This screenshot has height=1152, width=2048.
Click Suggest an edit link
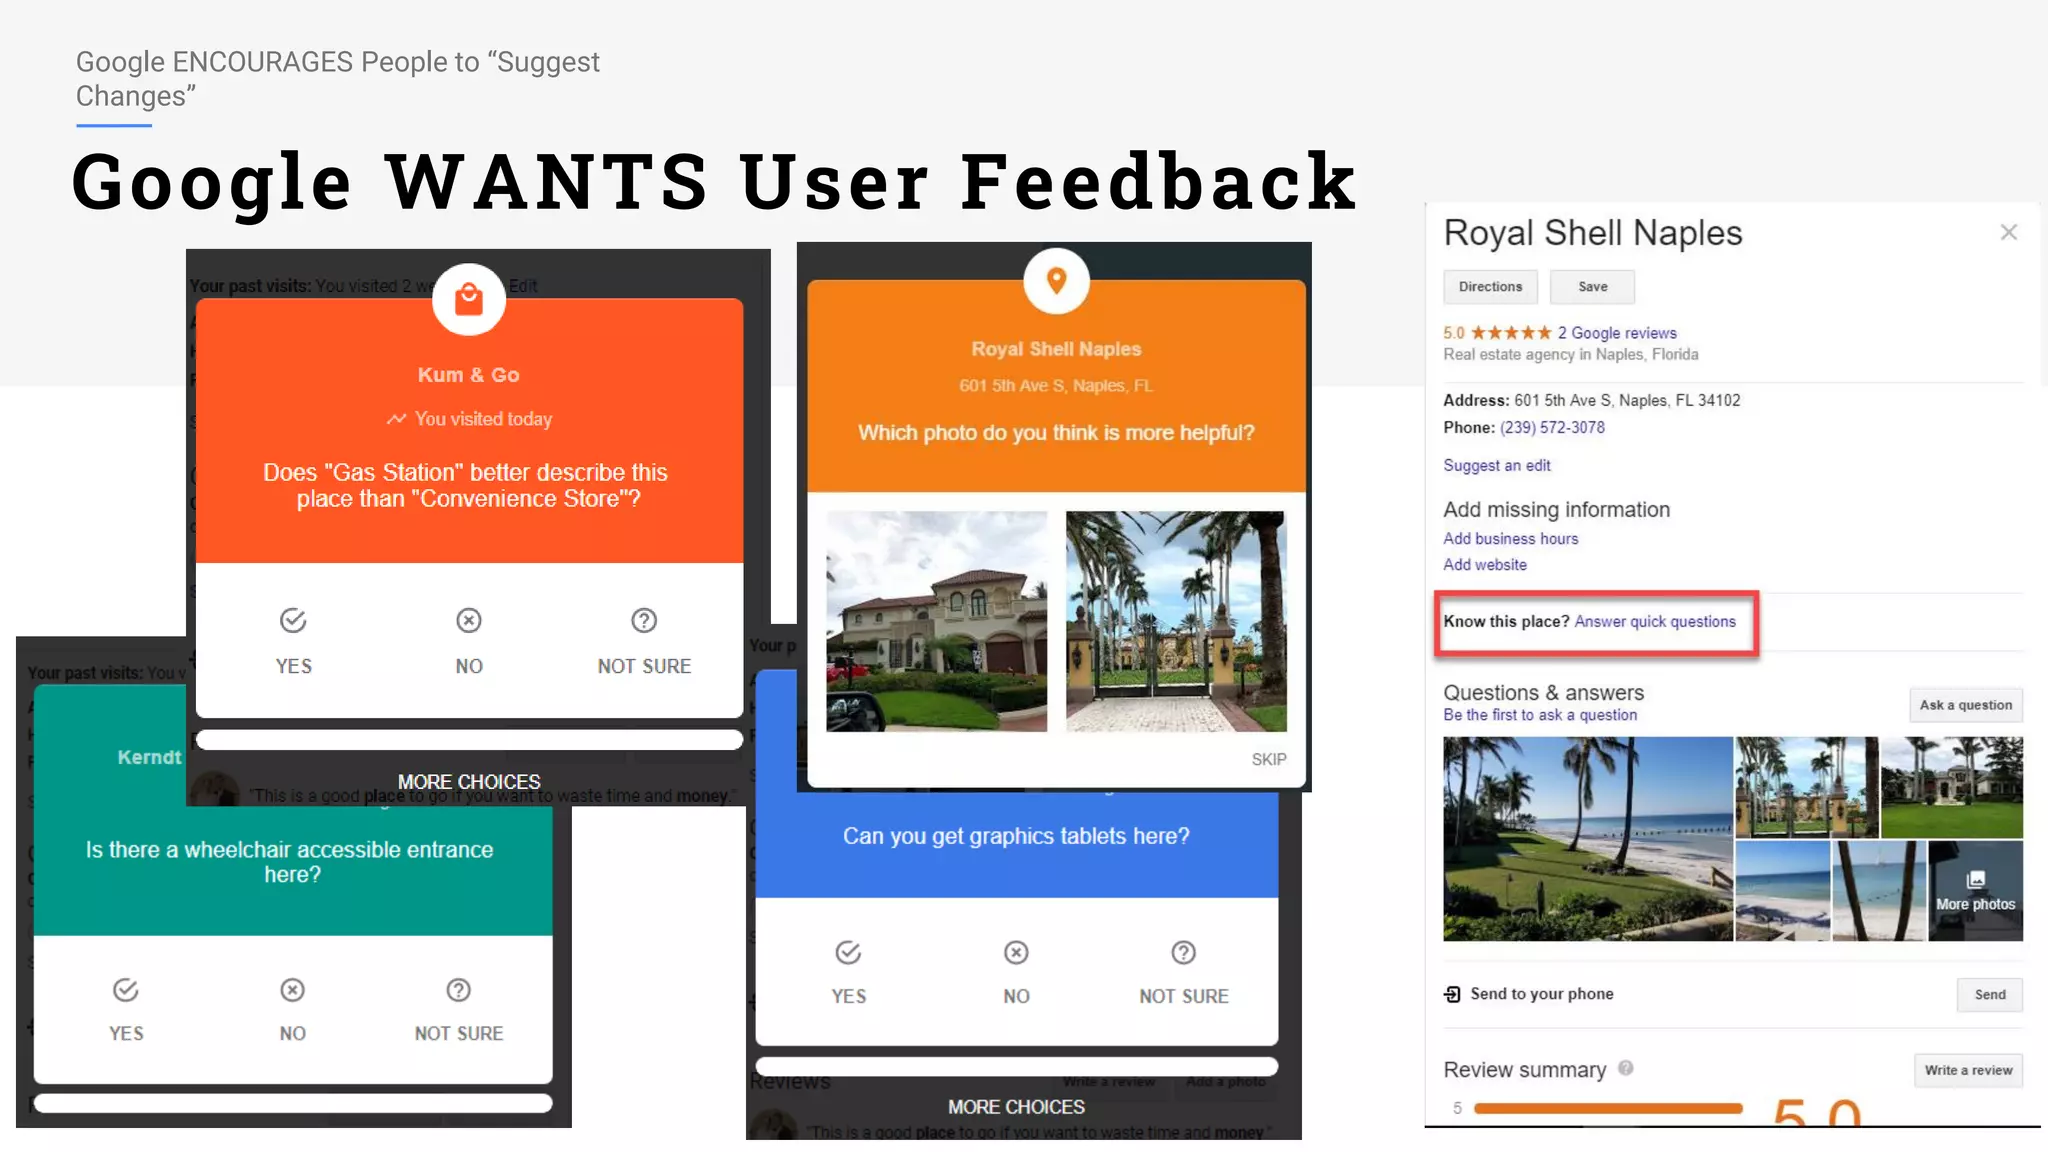pyautogui.click(x=1497, y=465)
